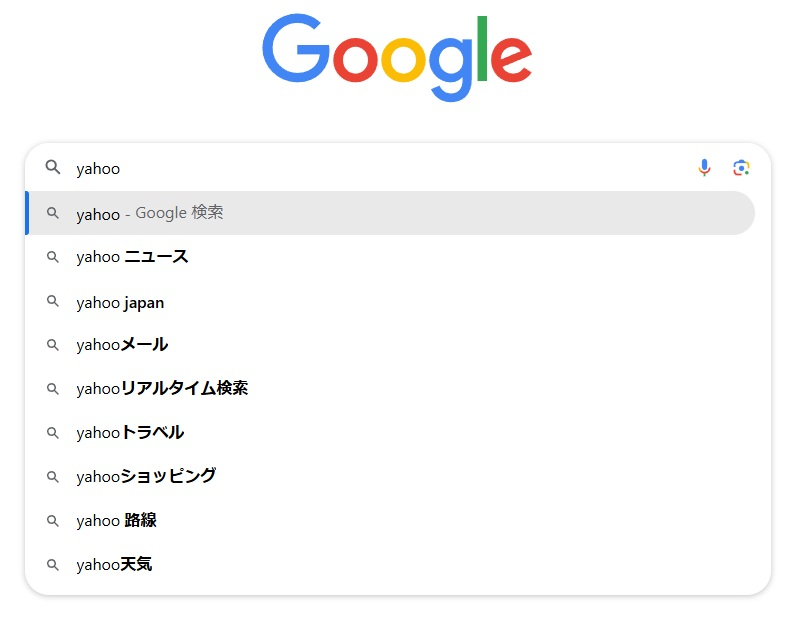The image size is (799, 624).
Task: Open Google Lens image search icon
Action: (x=741, y=168)
